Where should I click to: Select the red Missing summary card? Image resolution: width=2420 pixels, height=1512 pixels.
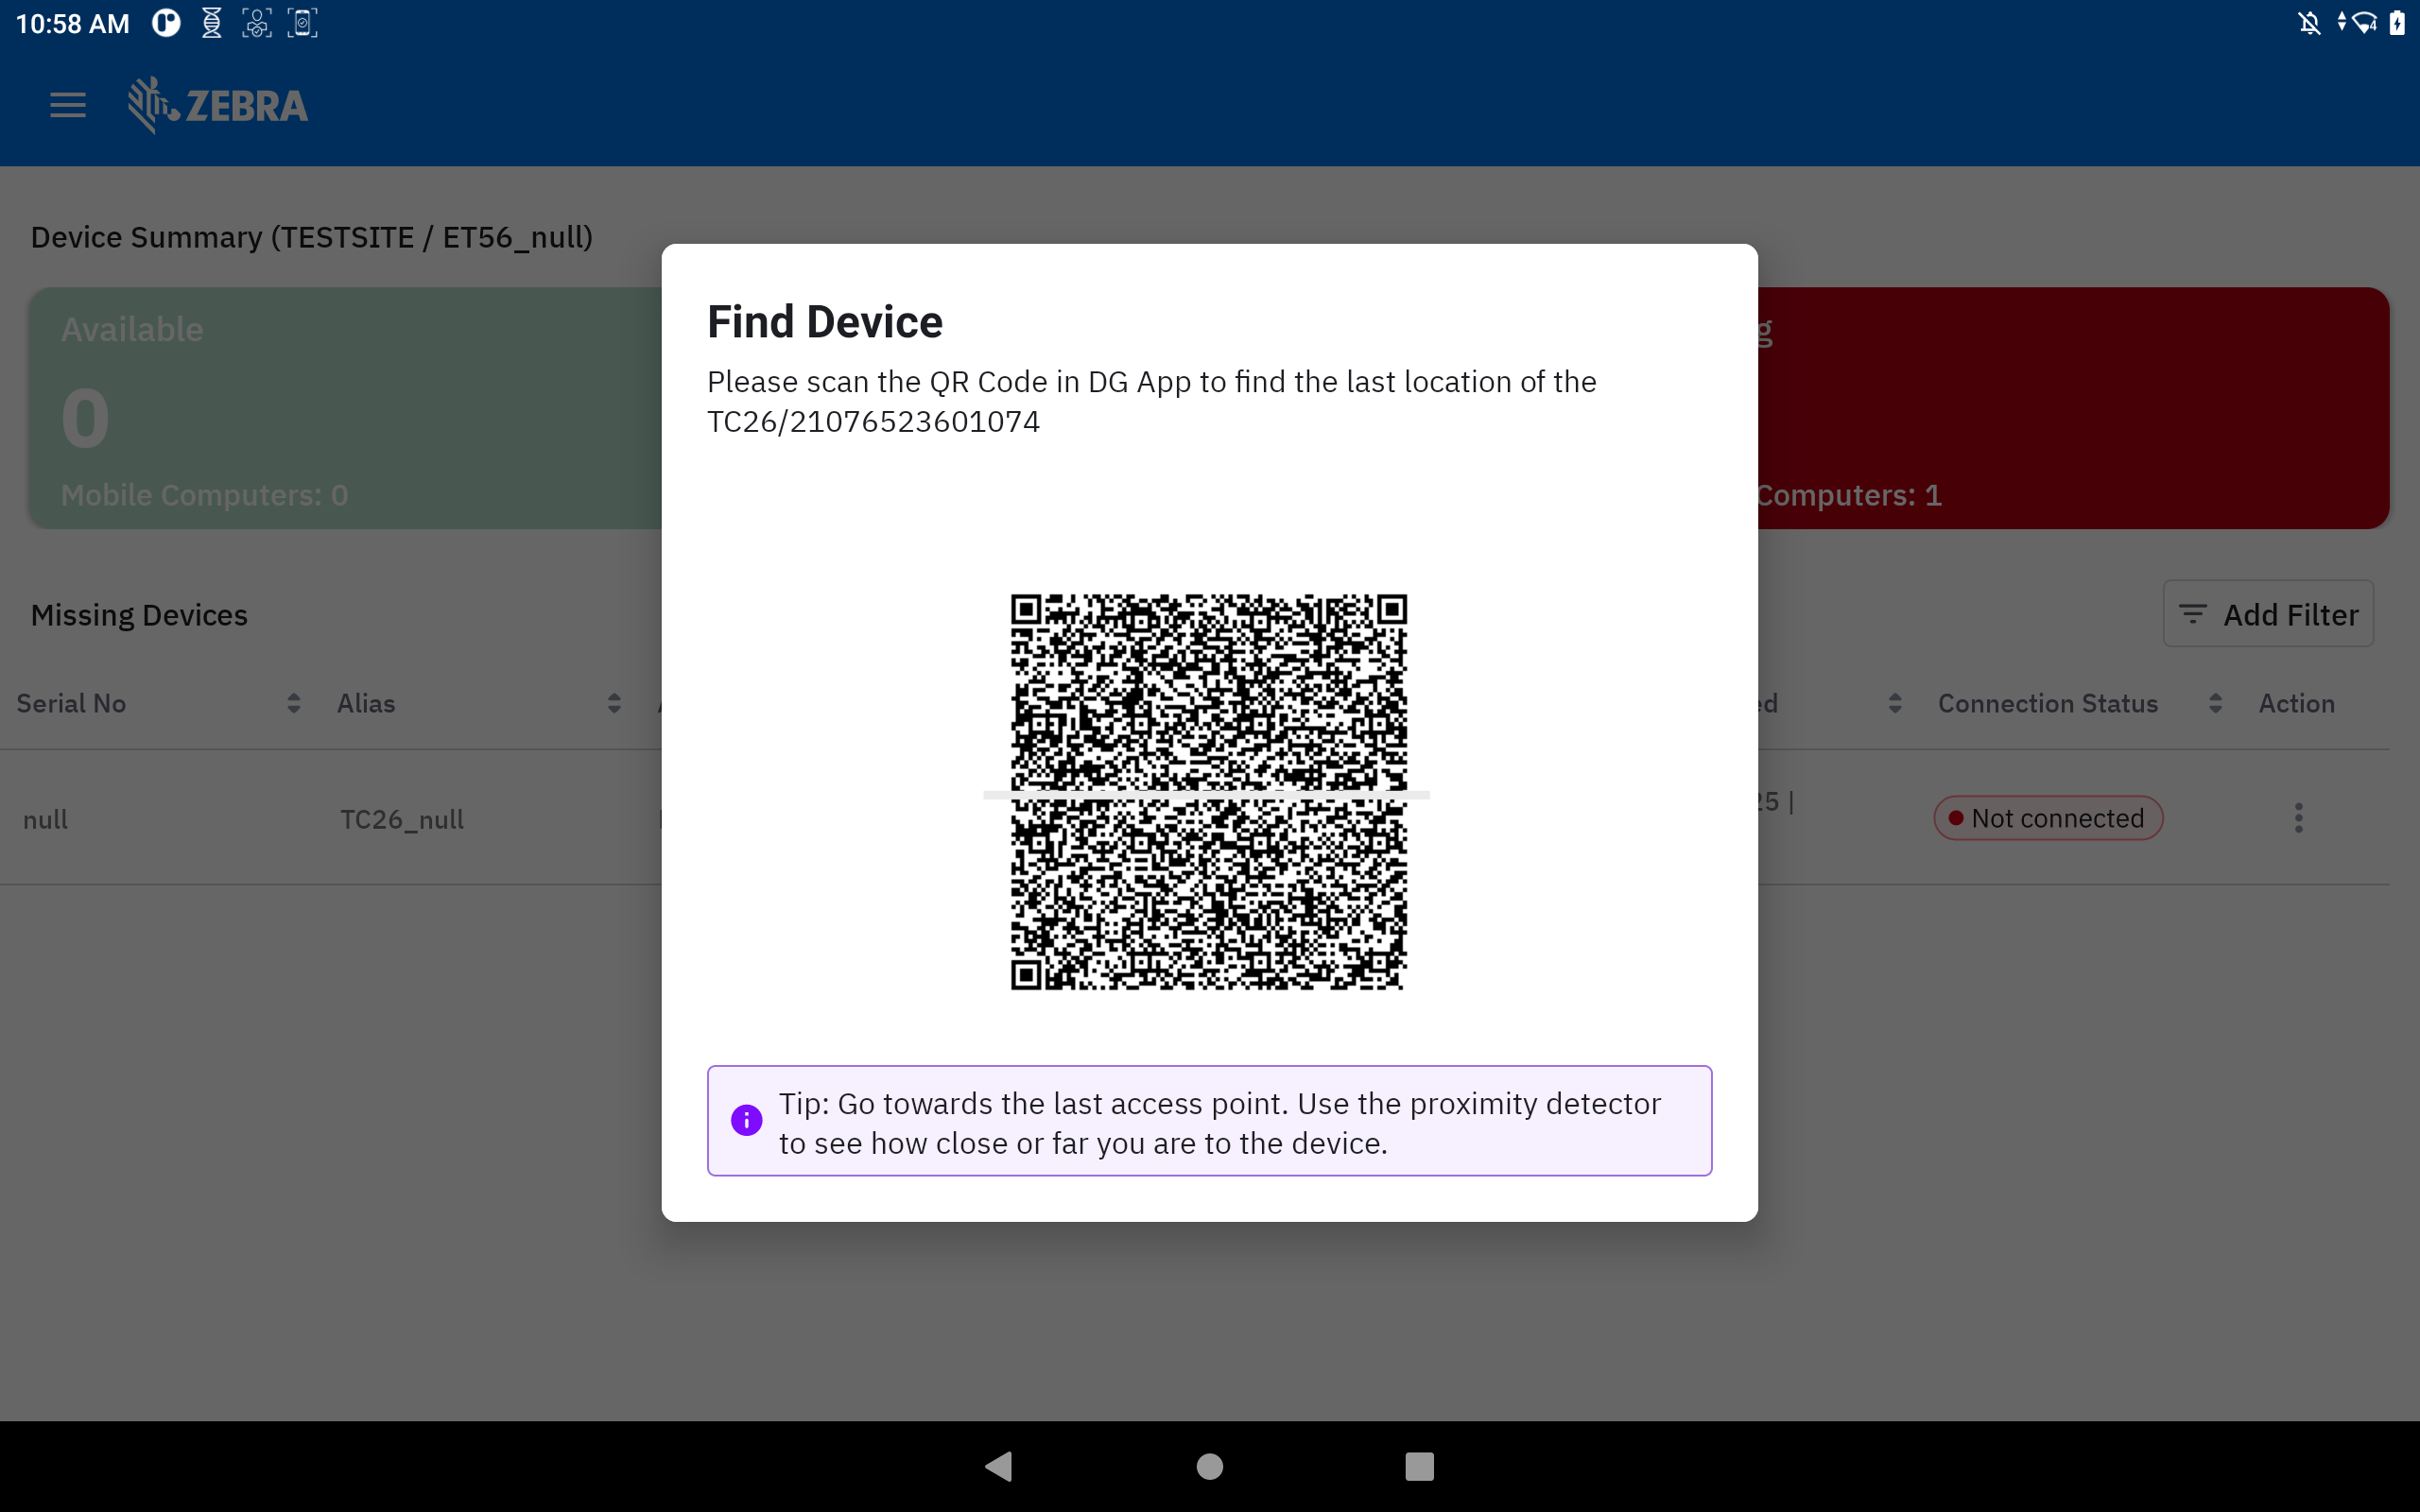coord(2070,408)
